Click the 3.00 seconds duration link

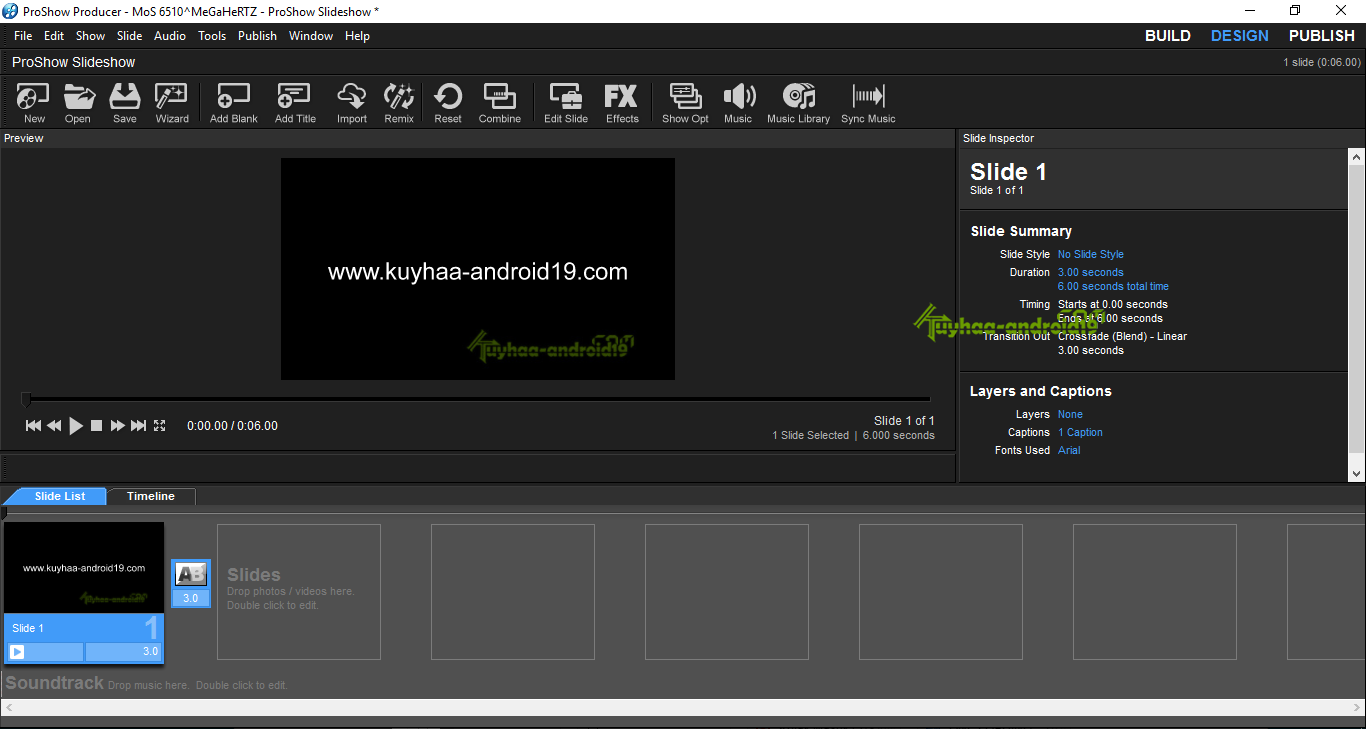click(1091, 272)
